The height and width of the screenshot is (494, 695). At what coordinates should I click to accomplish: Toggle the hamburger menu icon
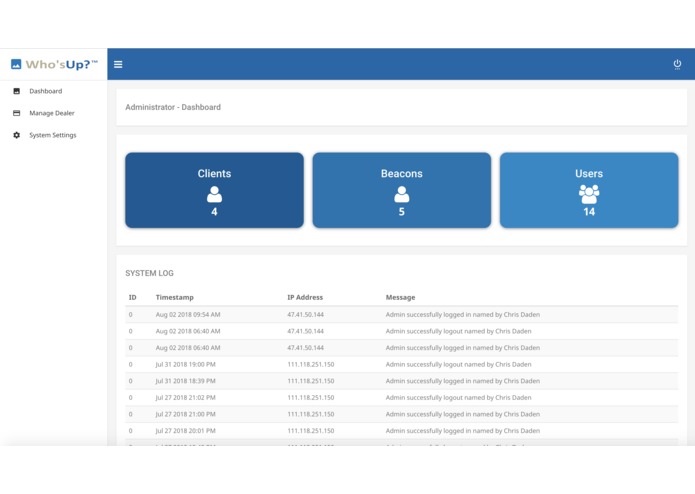tap(118, 64)
